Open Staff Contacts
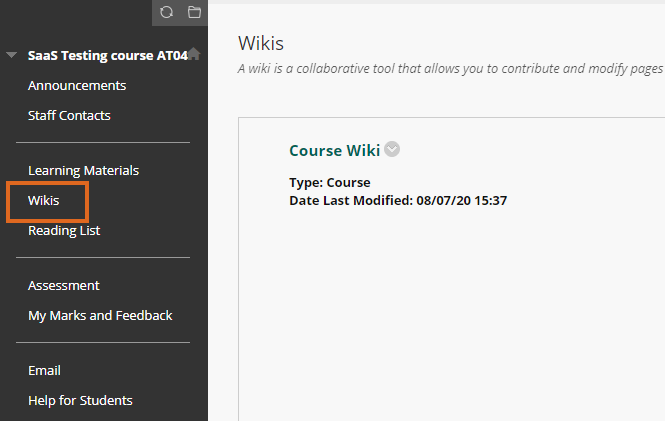Viewport: 665px width, 421px height. 69,116
